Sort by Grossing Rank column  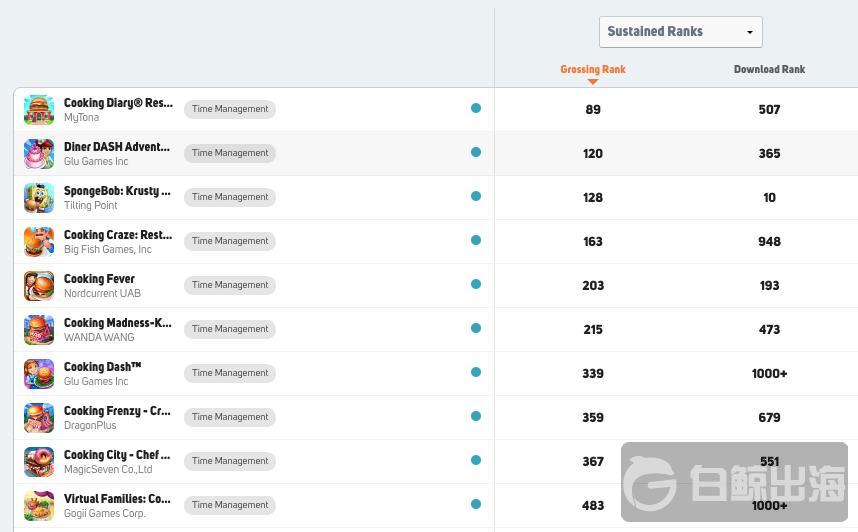[x=592, y=69]
